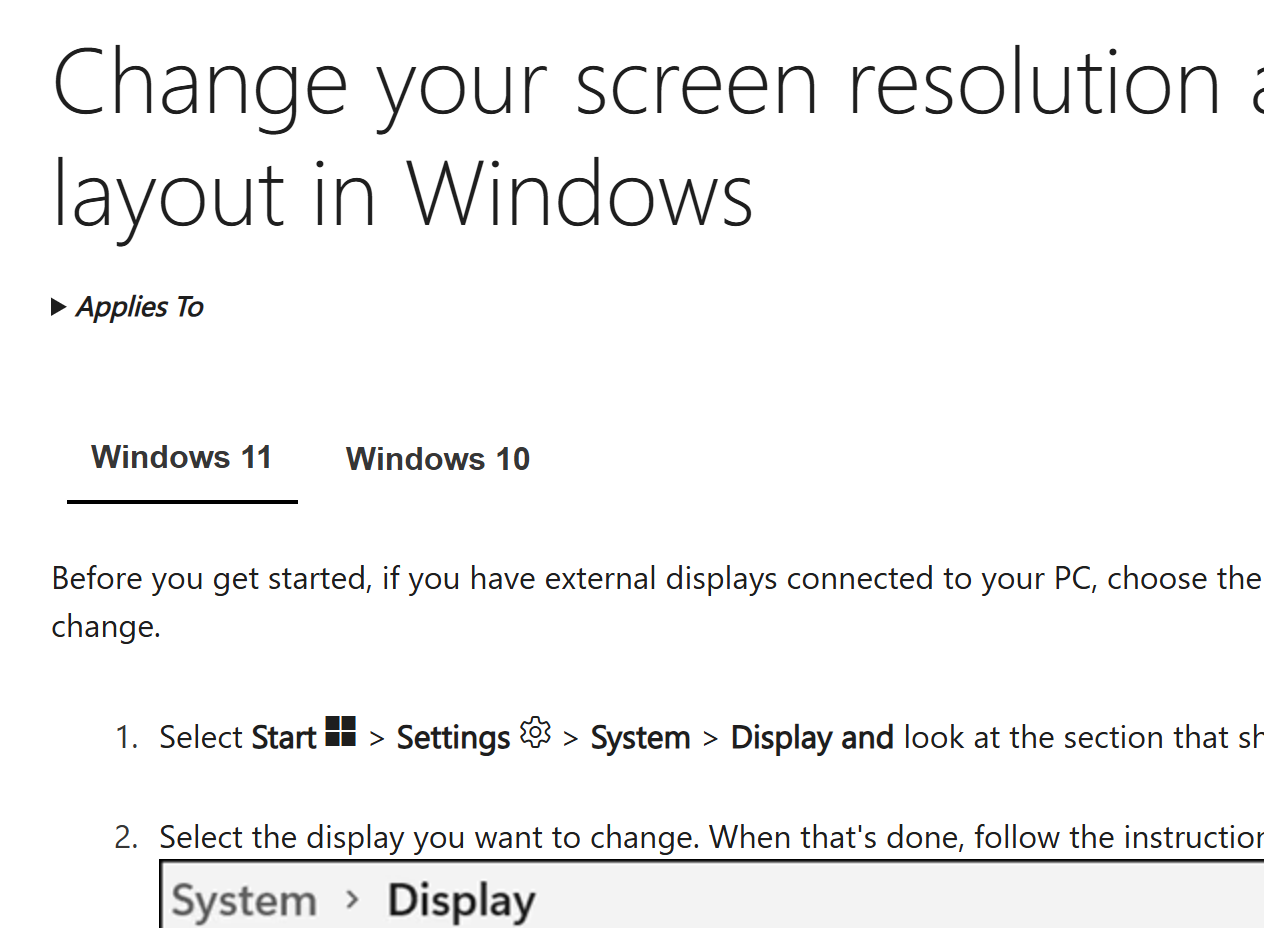The image size is (1264, 928).
Task: Click the italic 'Applies To' text
Action: pyautogui.click(x=138, y=306)
